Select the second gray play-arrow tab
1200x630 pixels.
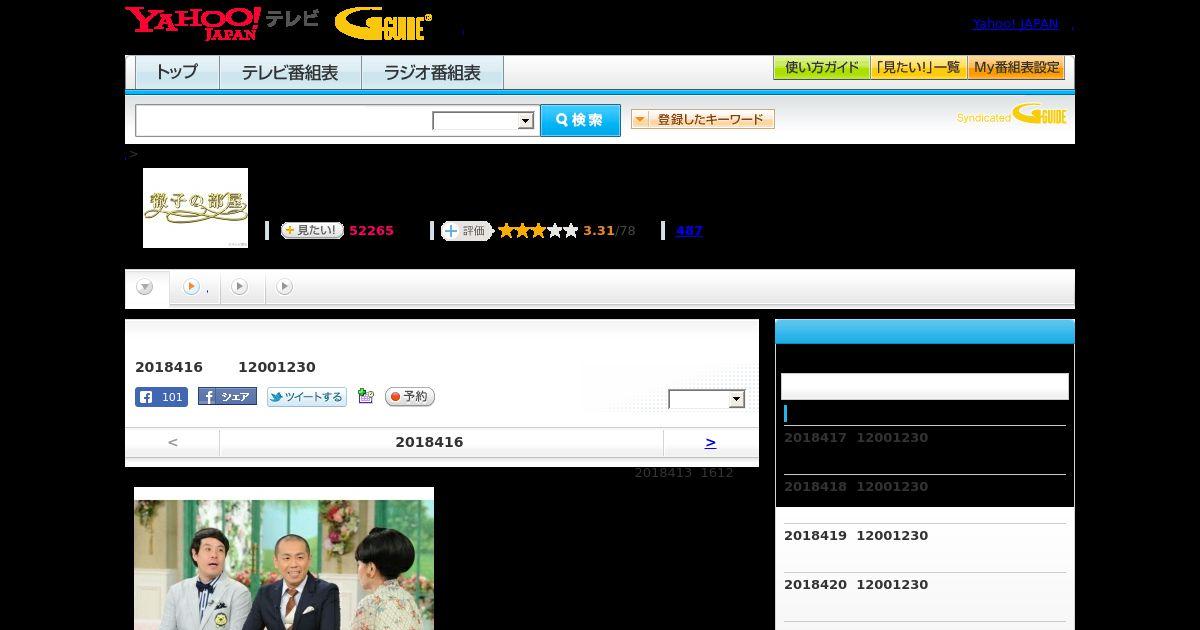click(239, 287)
